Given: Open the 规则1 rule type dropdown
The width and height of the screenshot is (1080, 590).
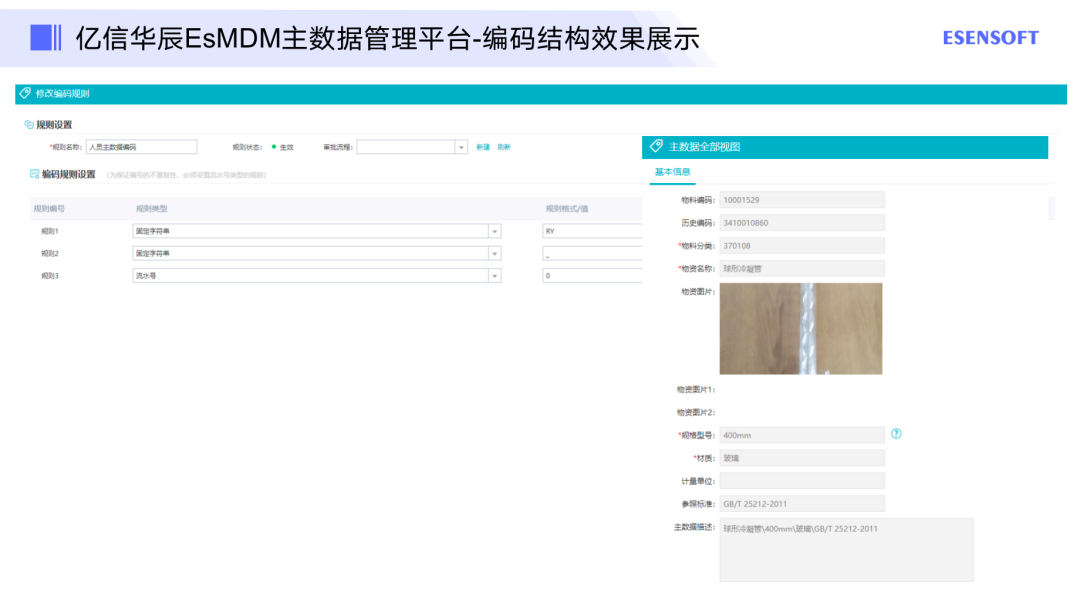Looking at the screenshot, I should (x=494, y=231).
